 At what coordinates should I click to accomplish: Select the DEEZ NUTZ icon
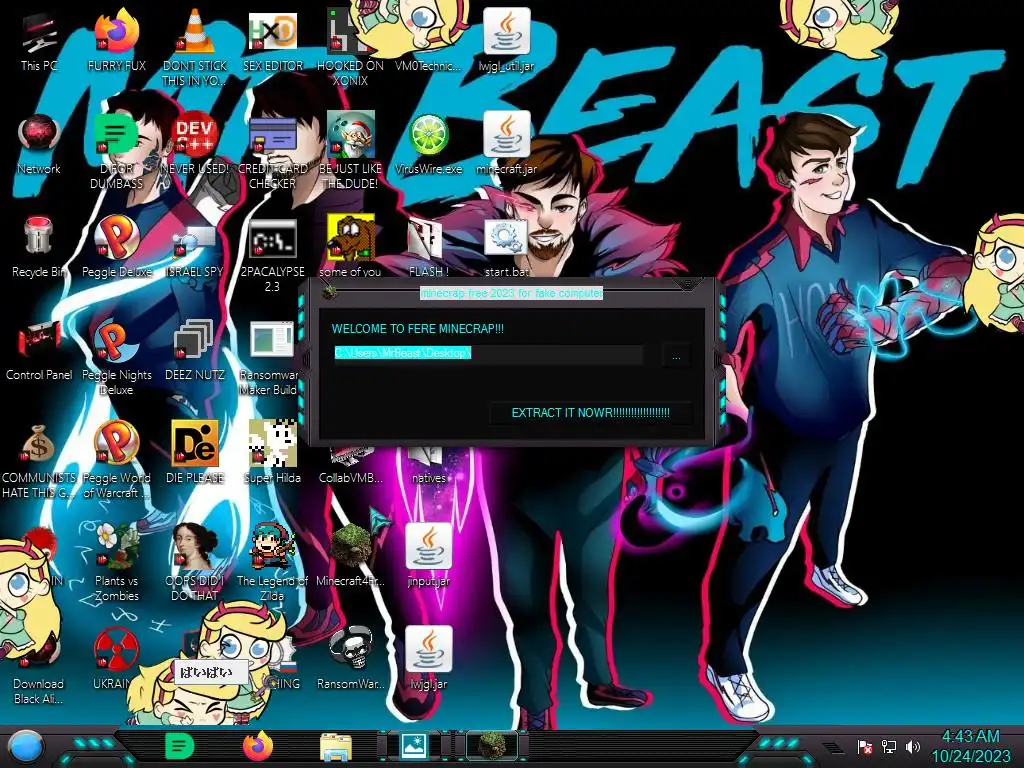pyautogui.click(x=195, y=349)
